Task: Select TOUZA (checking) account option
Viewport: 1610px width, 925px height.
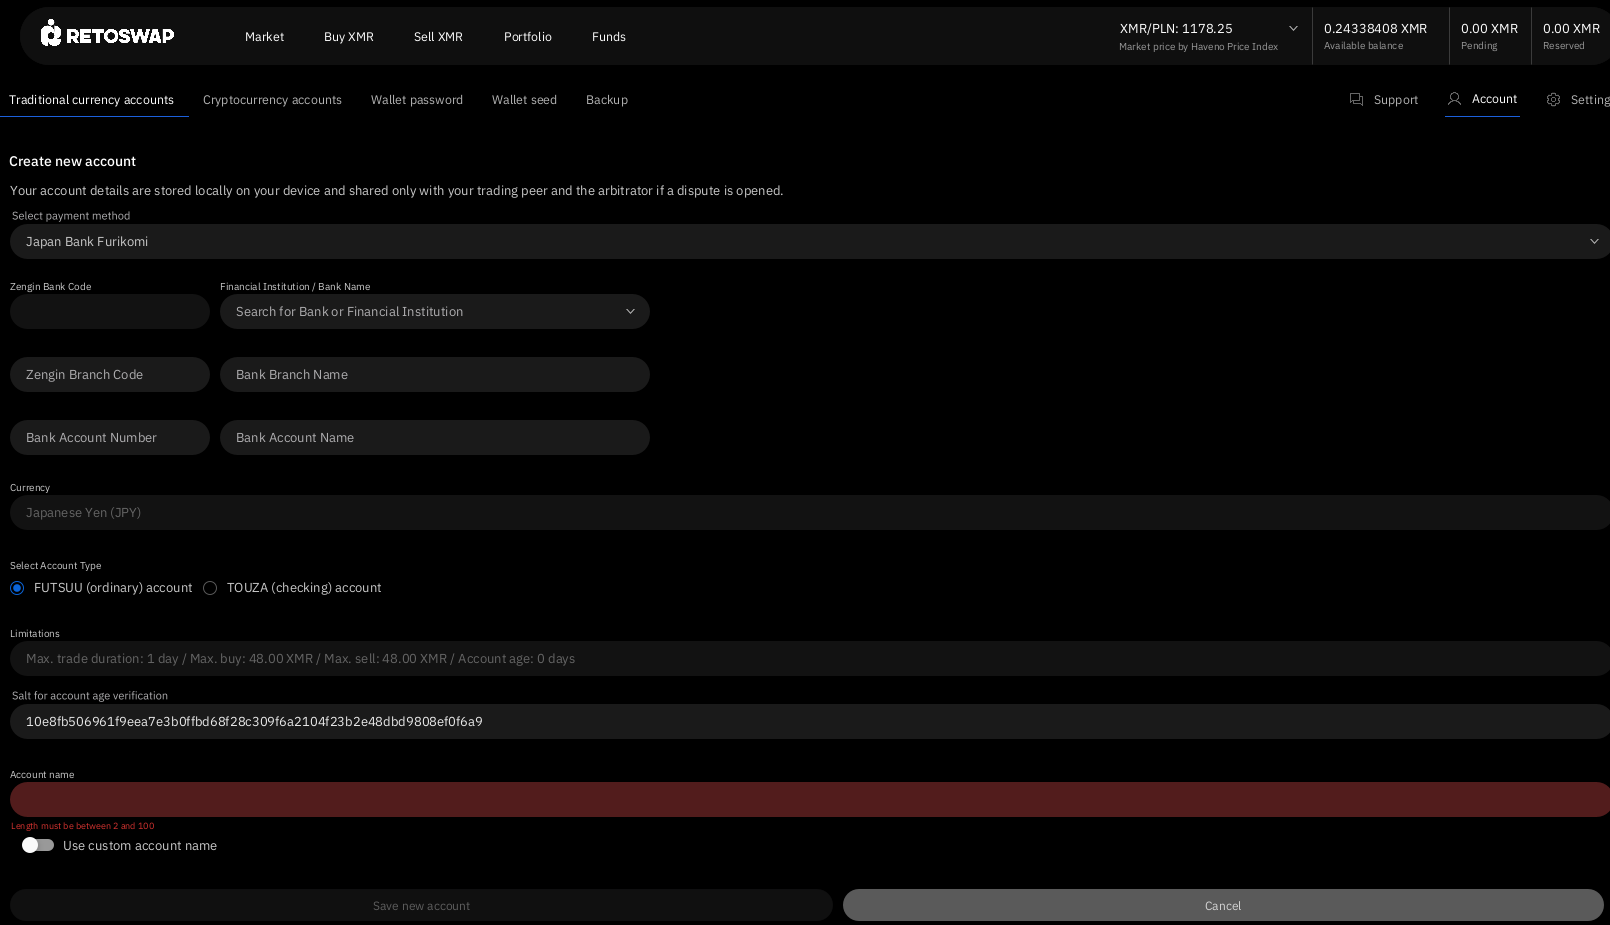Action: coord(210,588)
